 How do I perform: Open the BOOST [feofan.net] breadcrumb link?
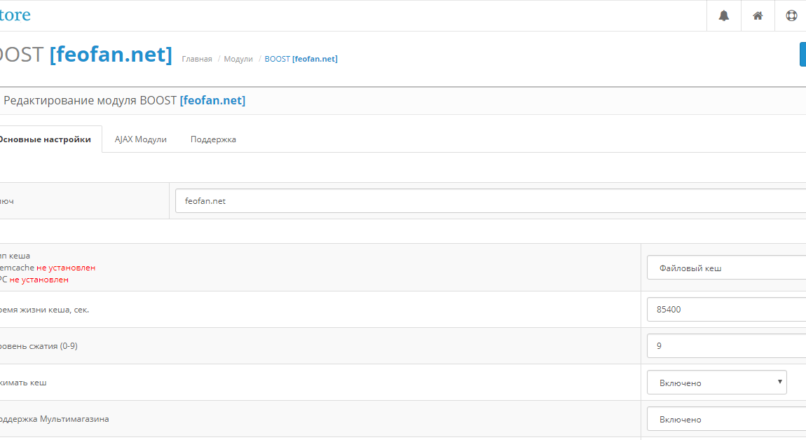click(x=301, y=59)
